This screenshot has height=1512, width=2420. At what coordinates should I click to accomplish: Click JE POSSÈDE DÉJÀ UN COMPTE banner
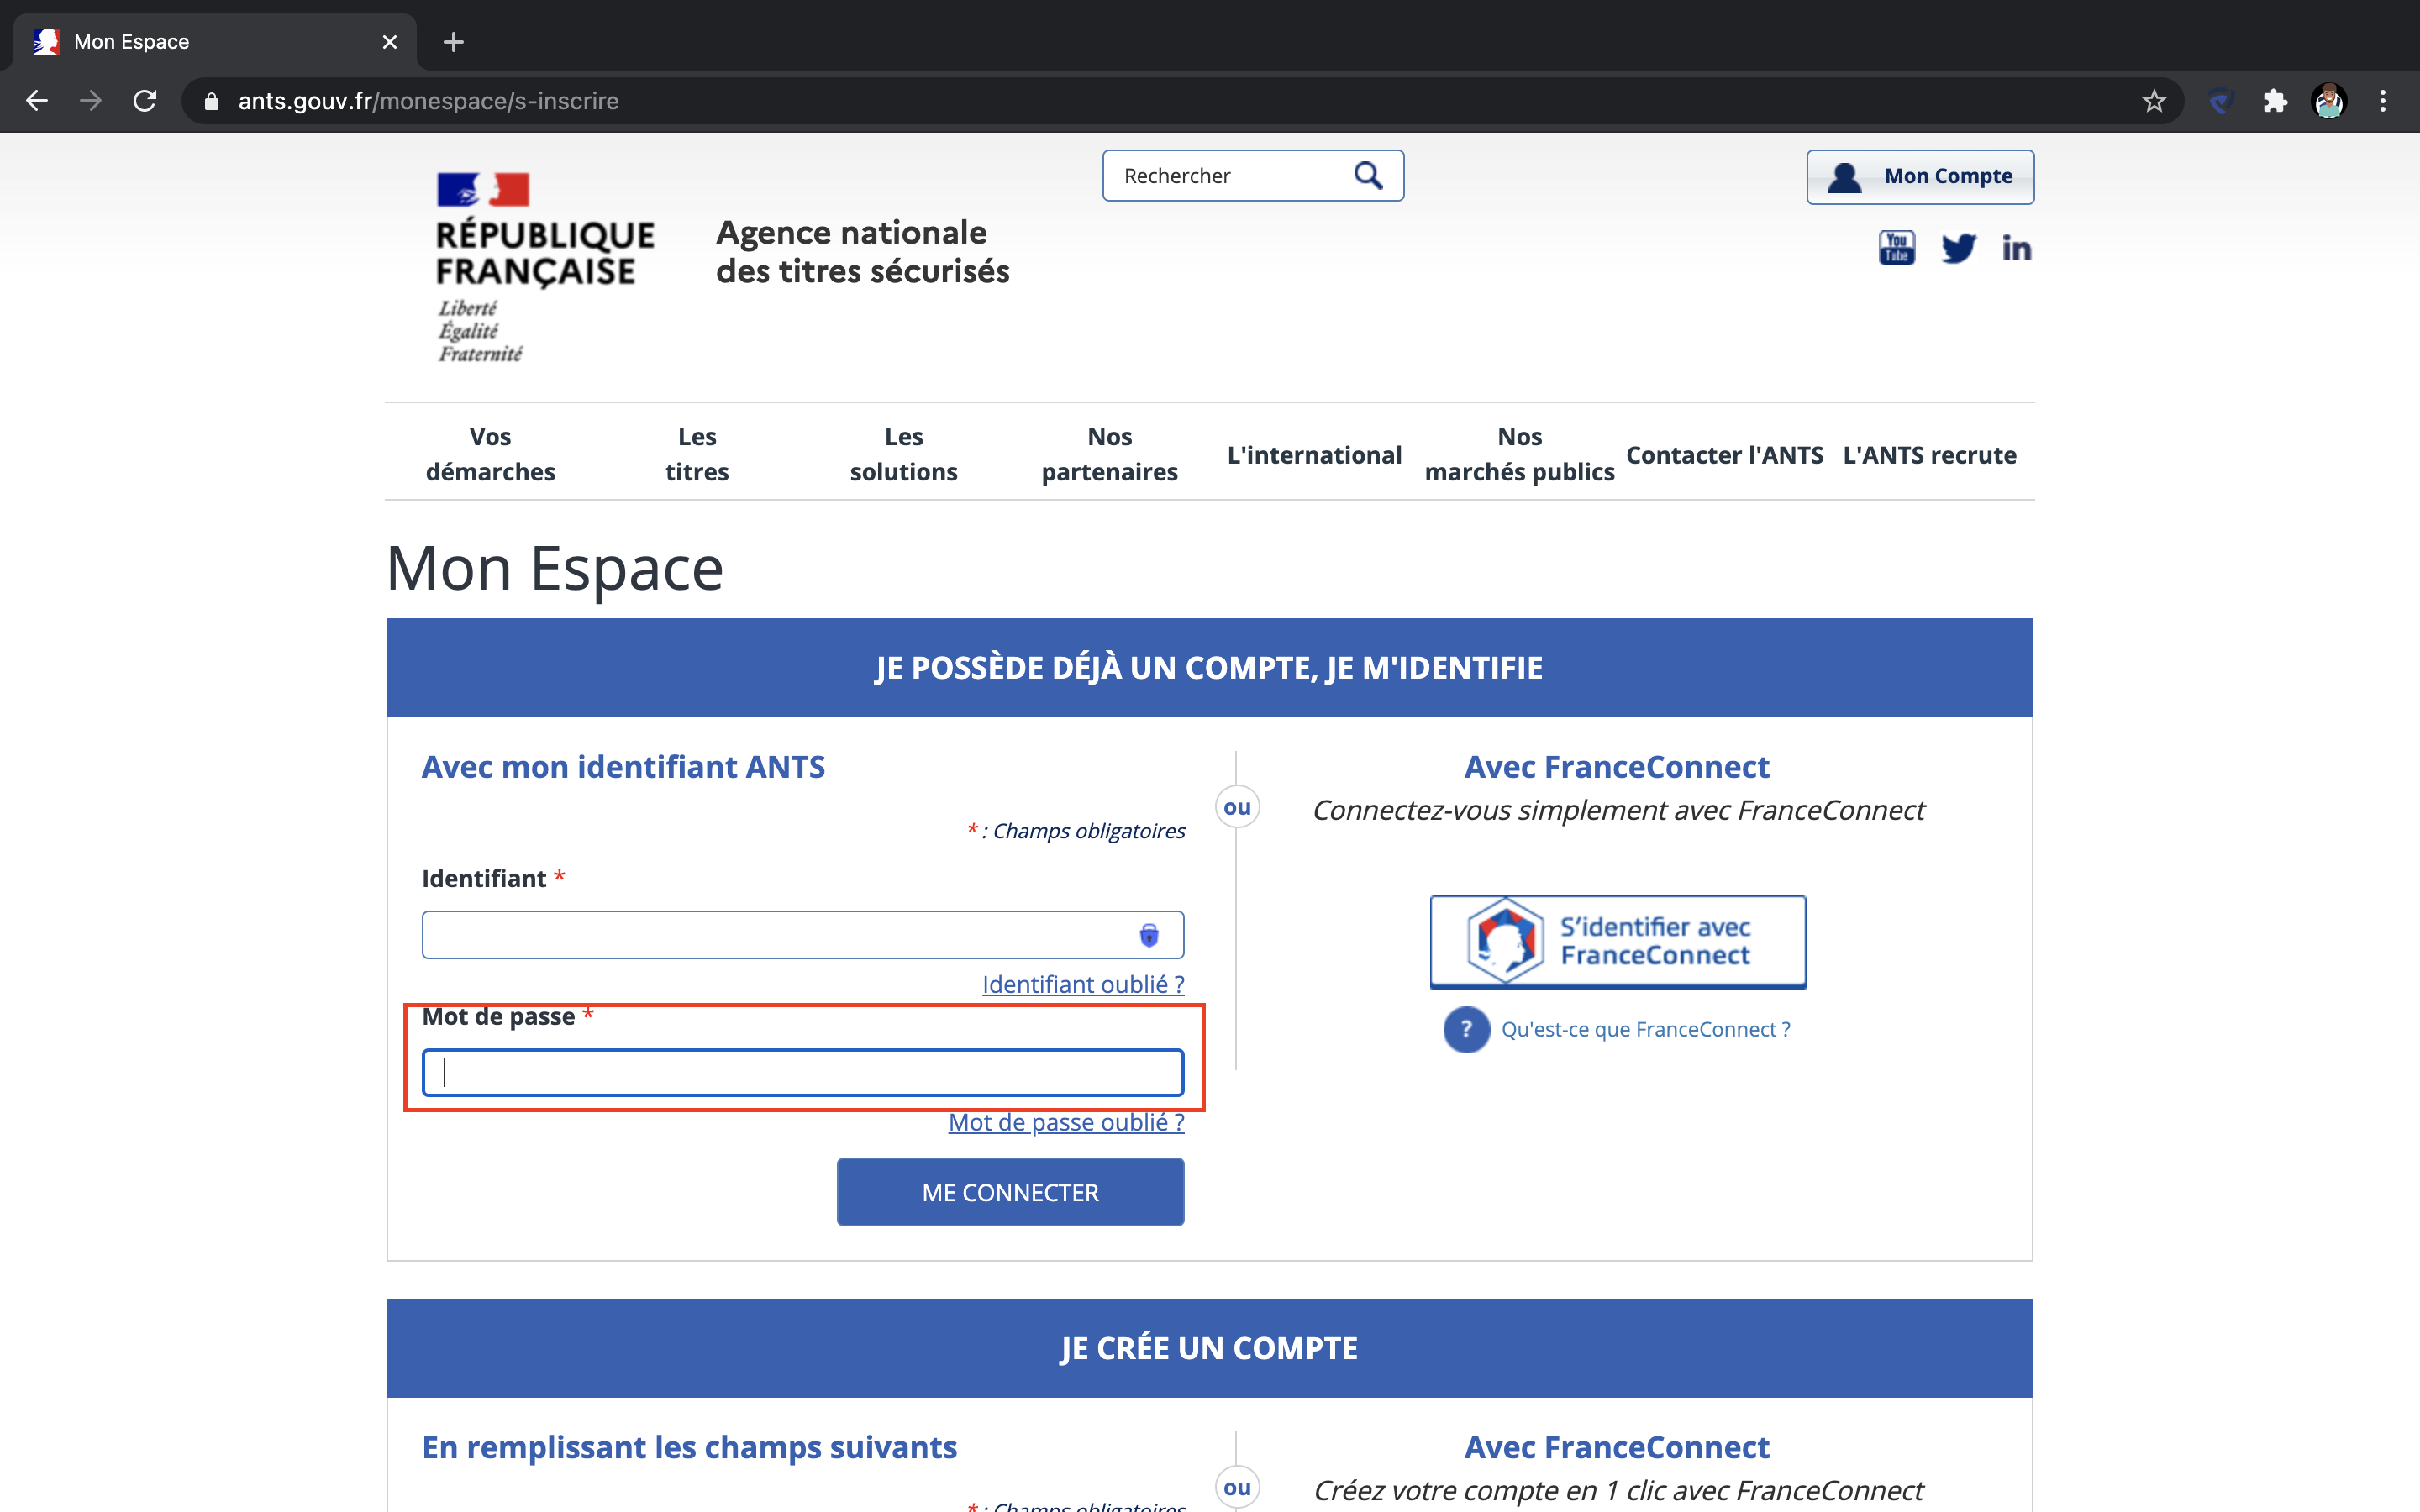[x=1209, y=667]
